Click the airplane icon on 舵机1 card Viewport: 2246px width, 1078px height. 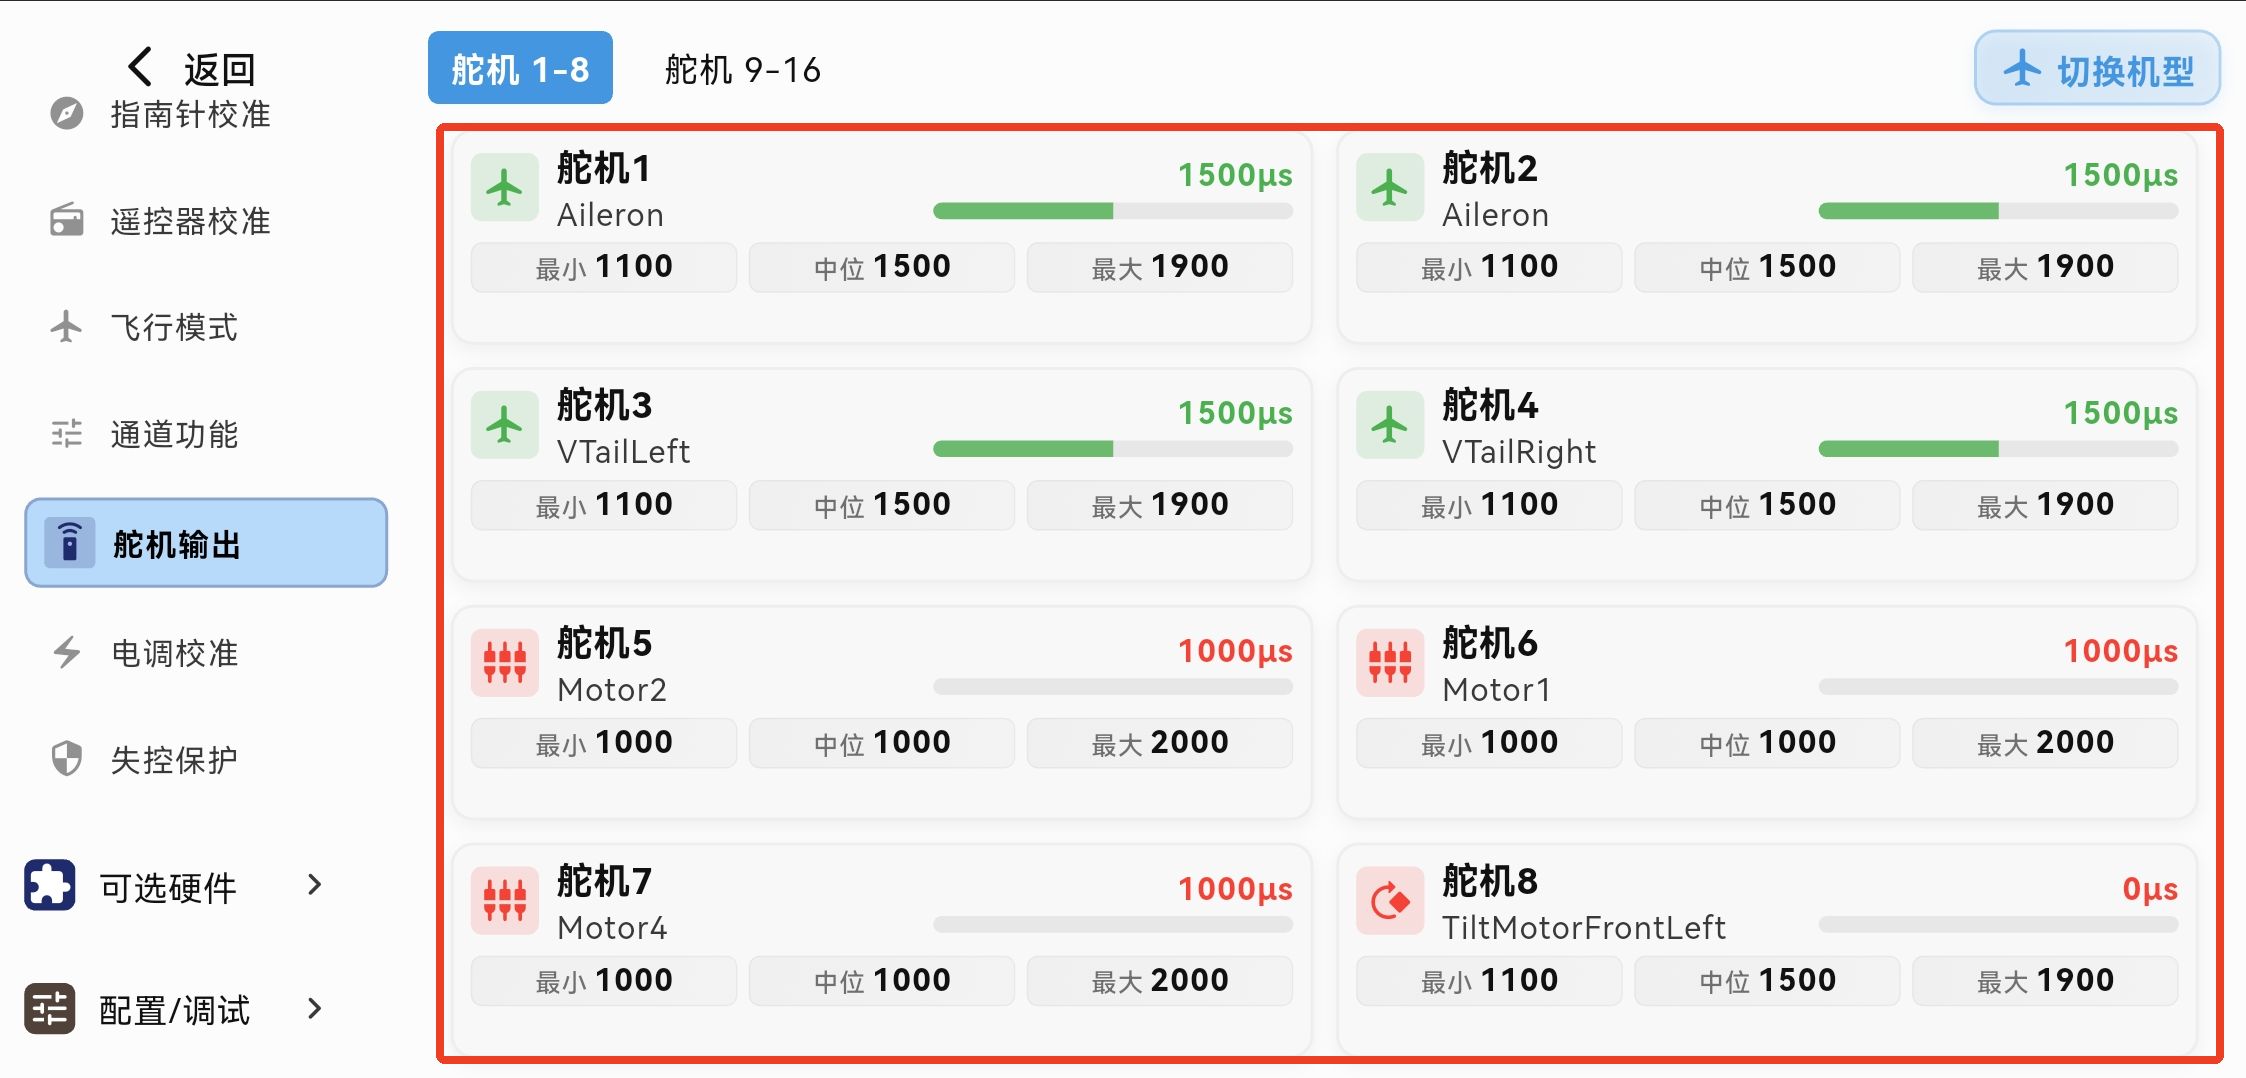click(x=504, y=188)
